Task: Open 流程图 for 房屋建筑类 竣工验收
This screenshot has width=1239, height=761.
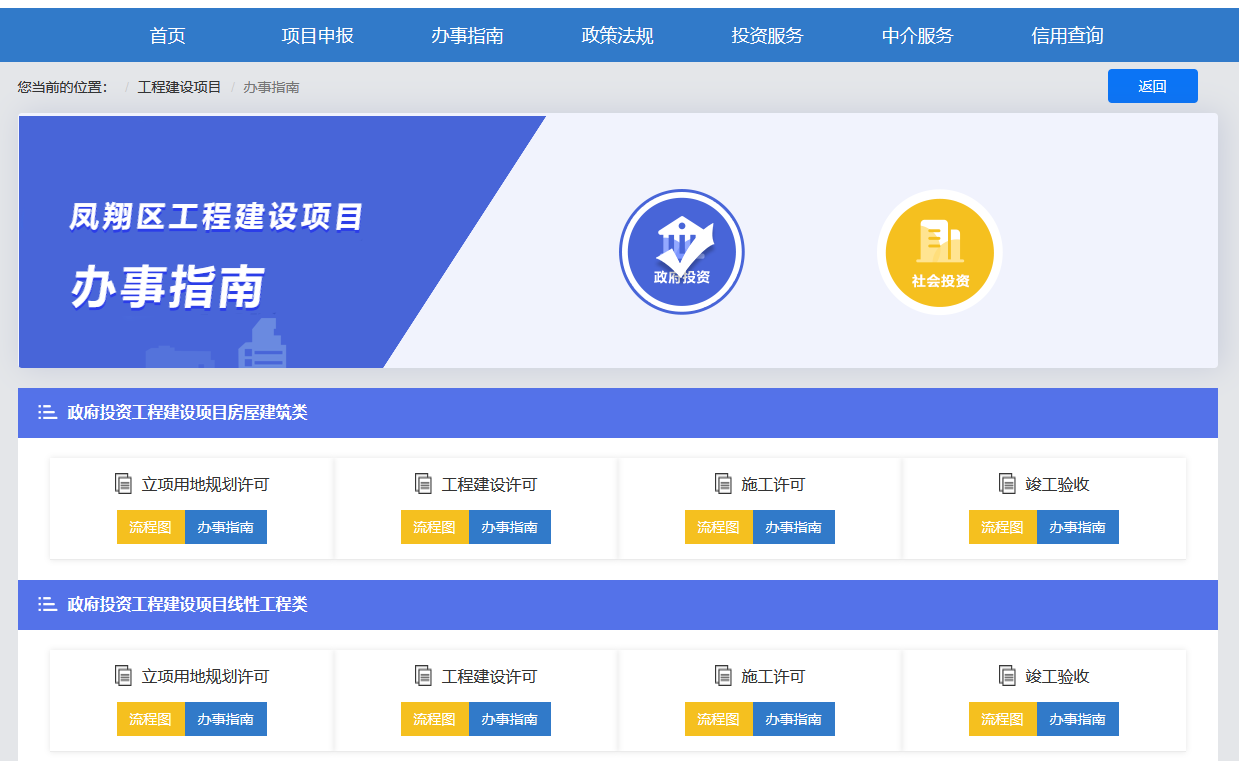Action: [x=1003, y=527]
